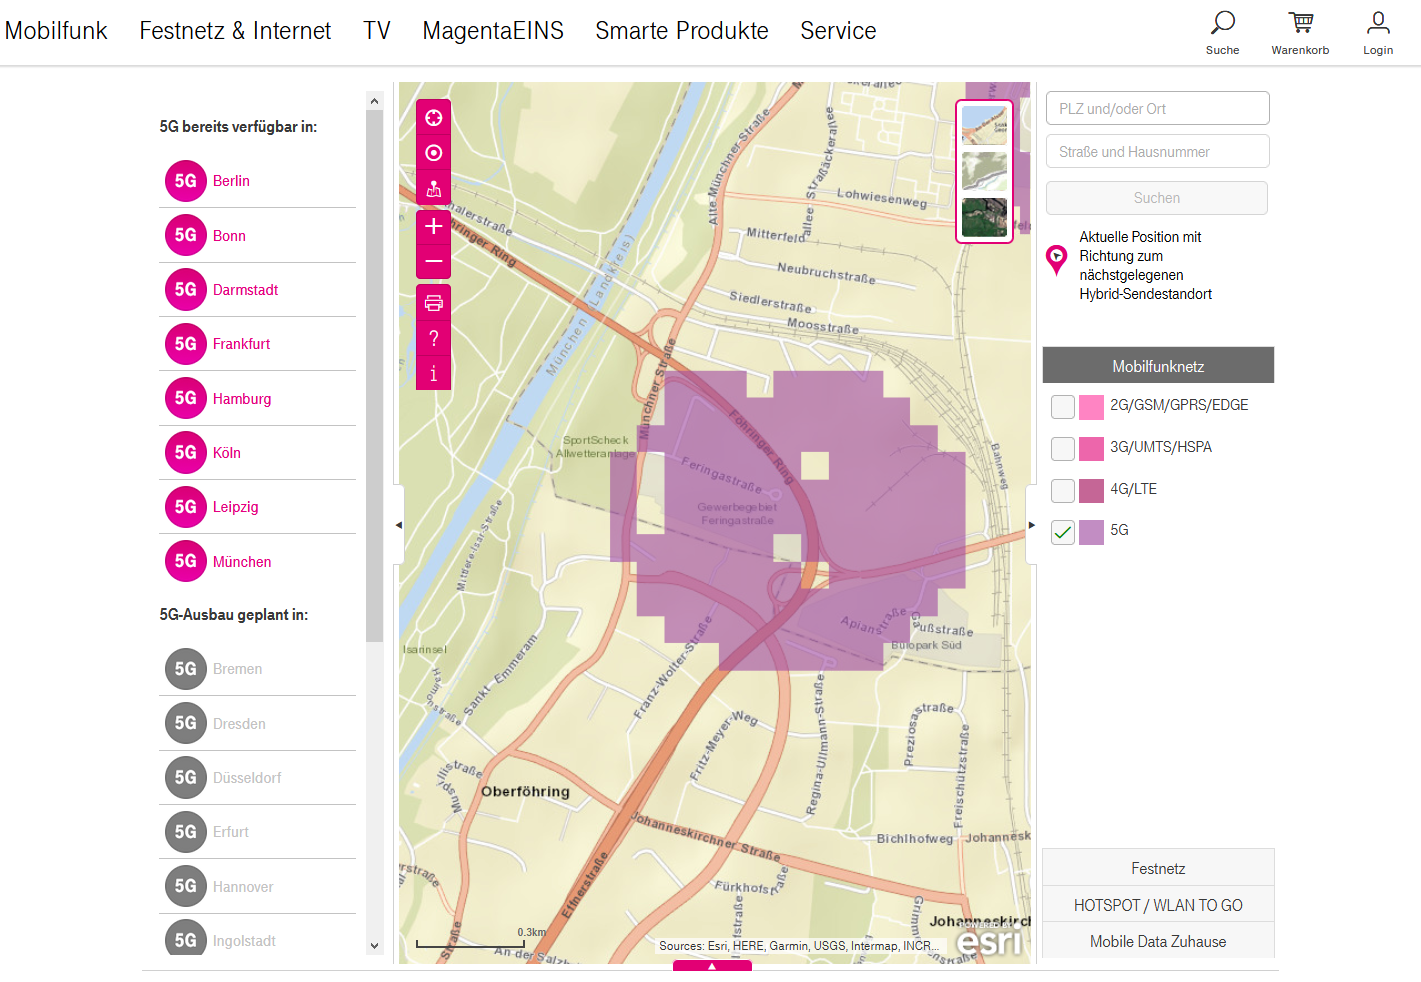Click the target circle map tool
This screenshot has height=982, width=1421.
point(433,153)
